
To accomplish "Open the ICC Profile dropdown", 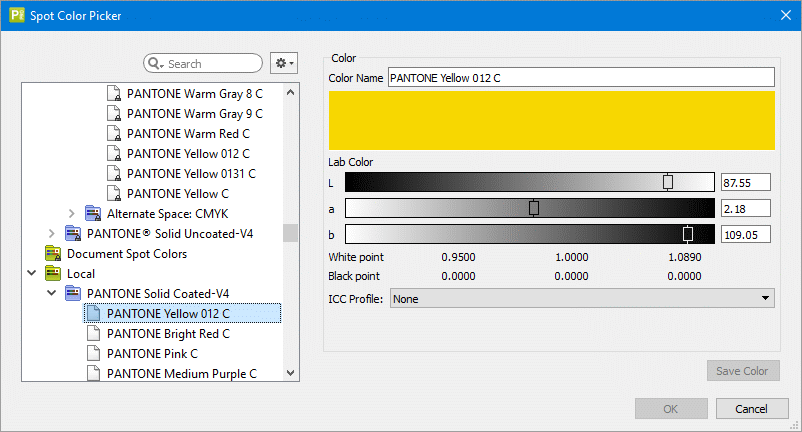I will click(582, 299).
